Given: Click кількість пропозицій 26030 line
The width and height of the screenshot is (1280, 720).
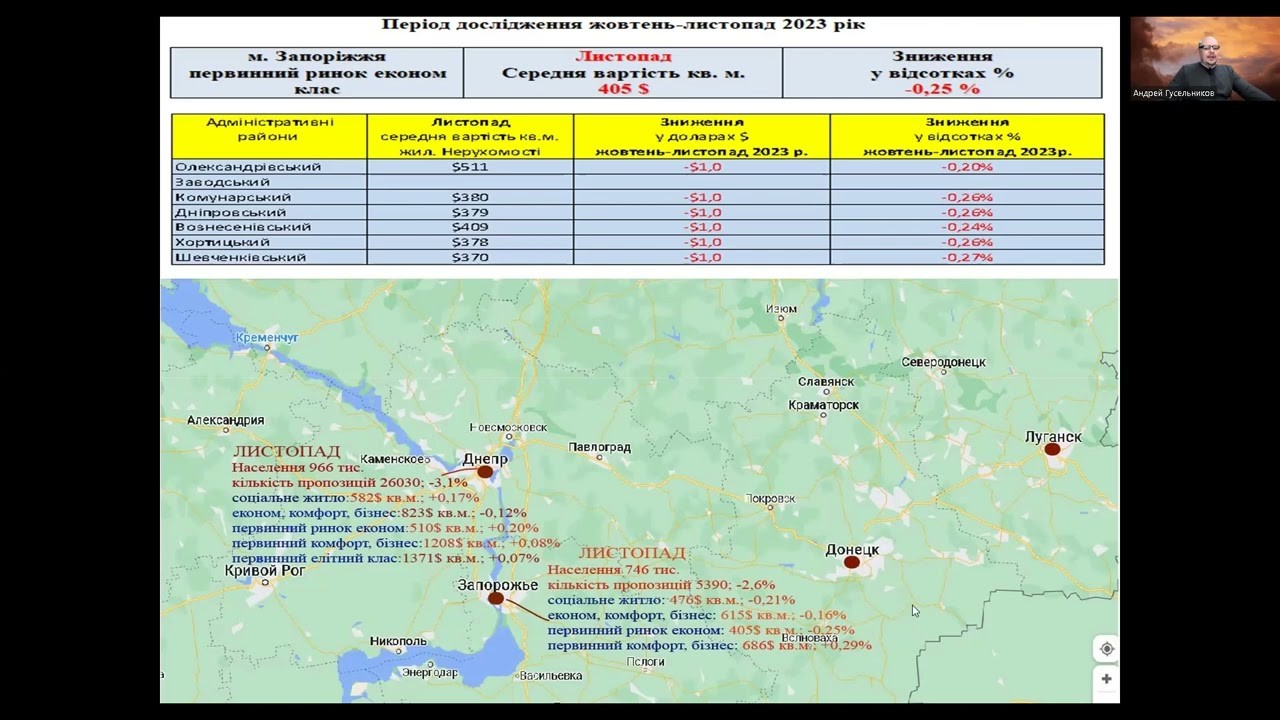Looking at the screenshot, I should tap(350, 483).
